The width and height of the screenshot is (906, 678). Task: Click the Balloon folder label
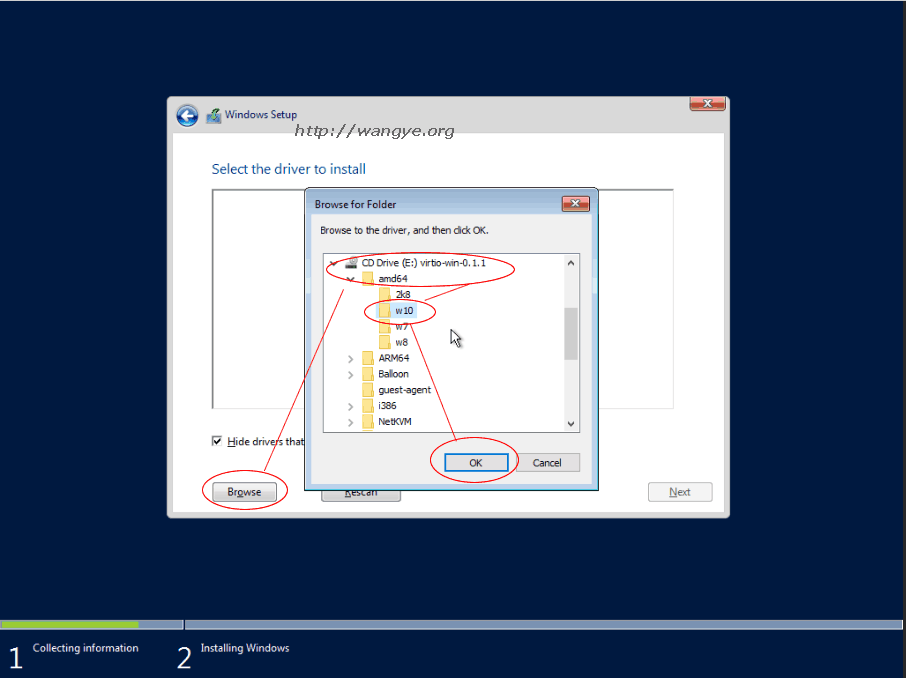393,374
